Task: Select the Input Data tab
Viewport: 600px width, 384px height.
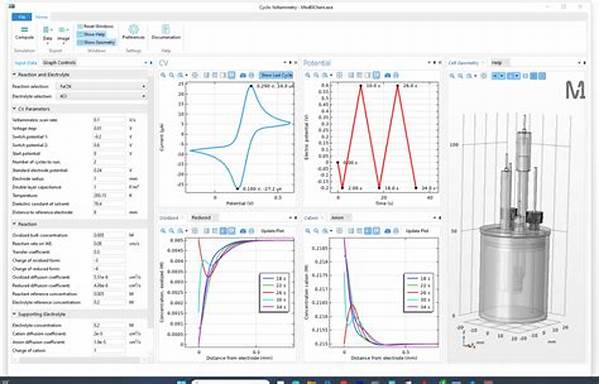Action: point(26,63)
